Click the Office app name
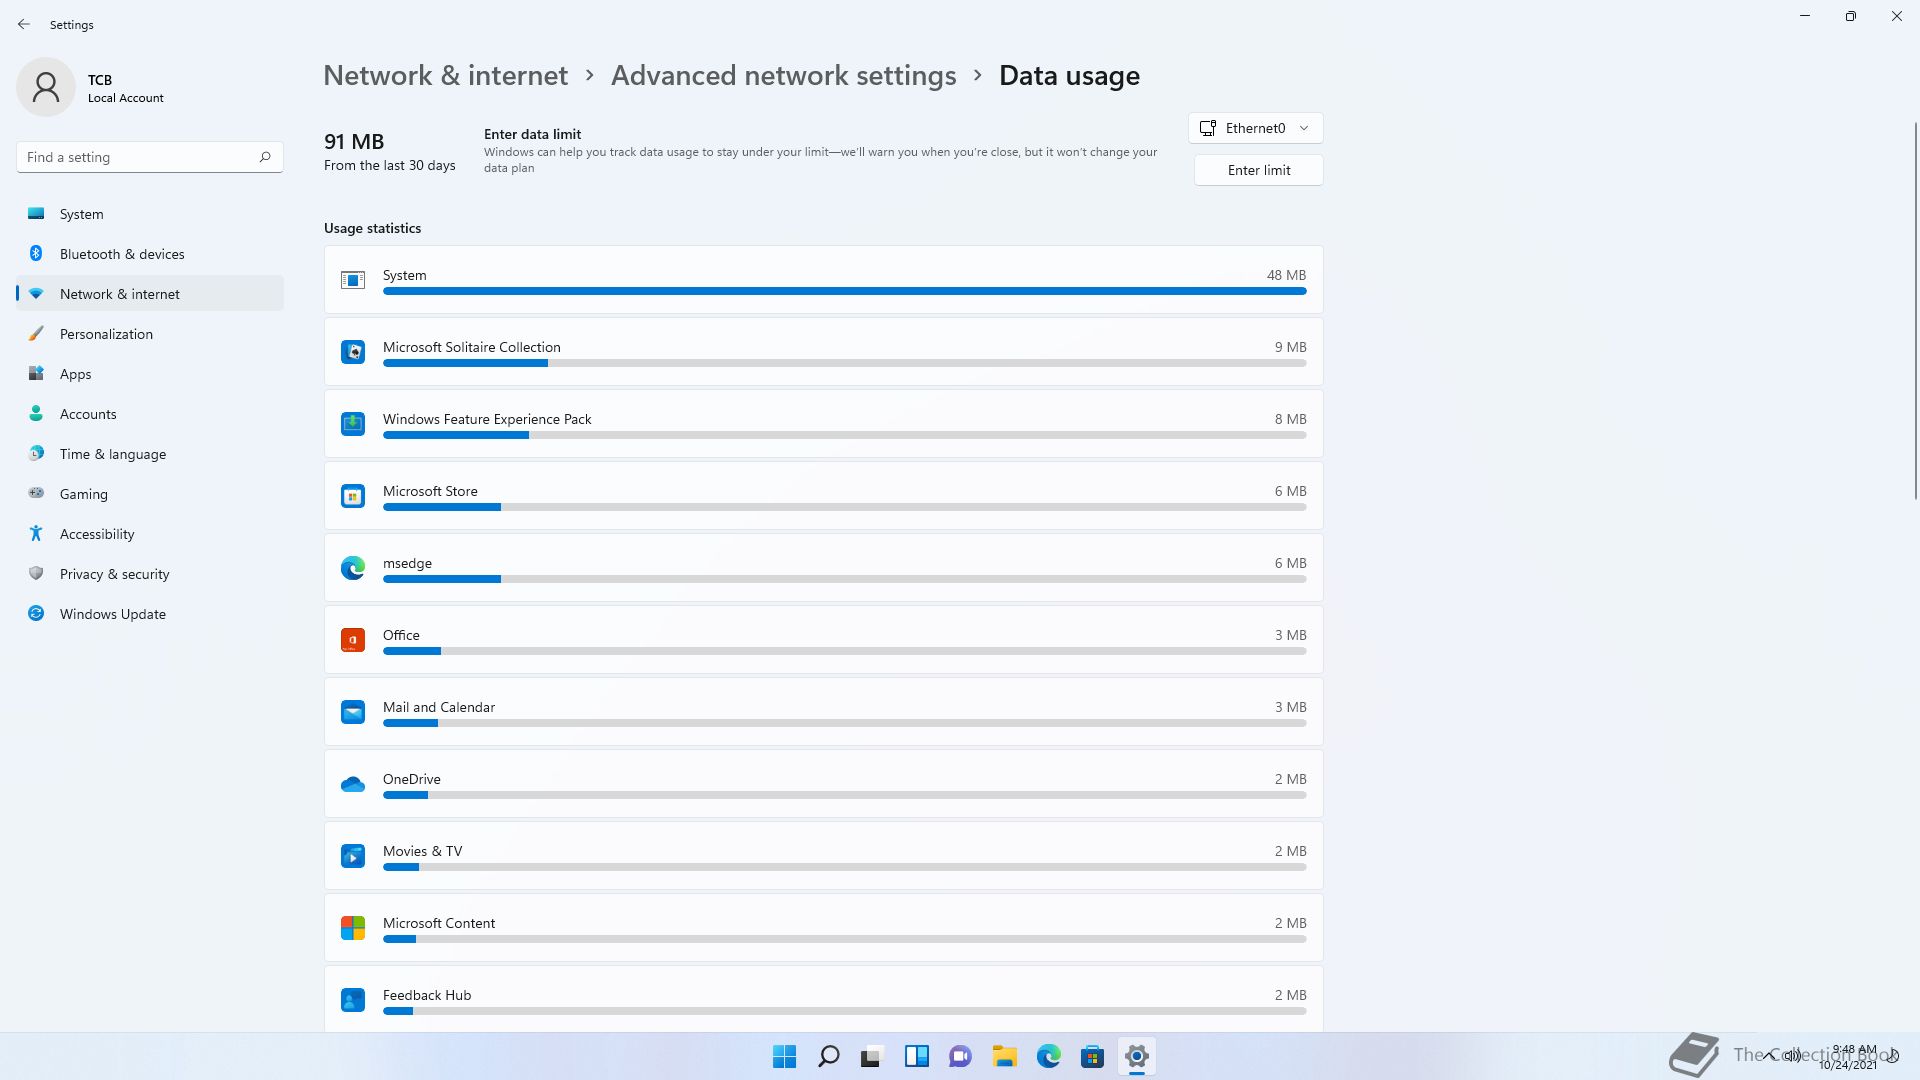 401,635
